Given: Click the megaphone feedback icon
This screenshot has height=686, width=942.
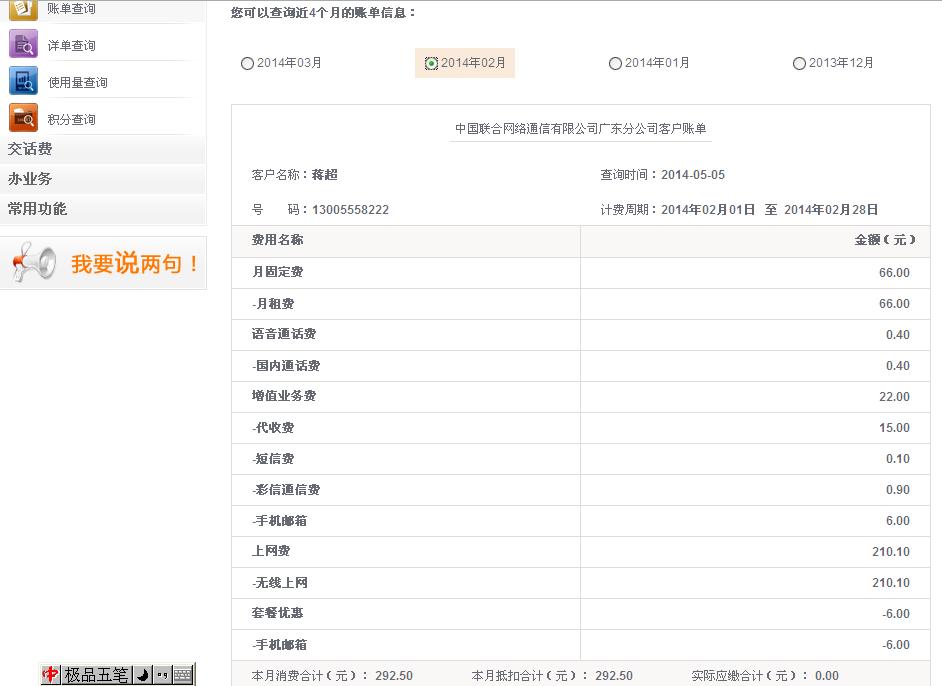Looking at the screenshot, I should (34, 263).
